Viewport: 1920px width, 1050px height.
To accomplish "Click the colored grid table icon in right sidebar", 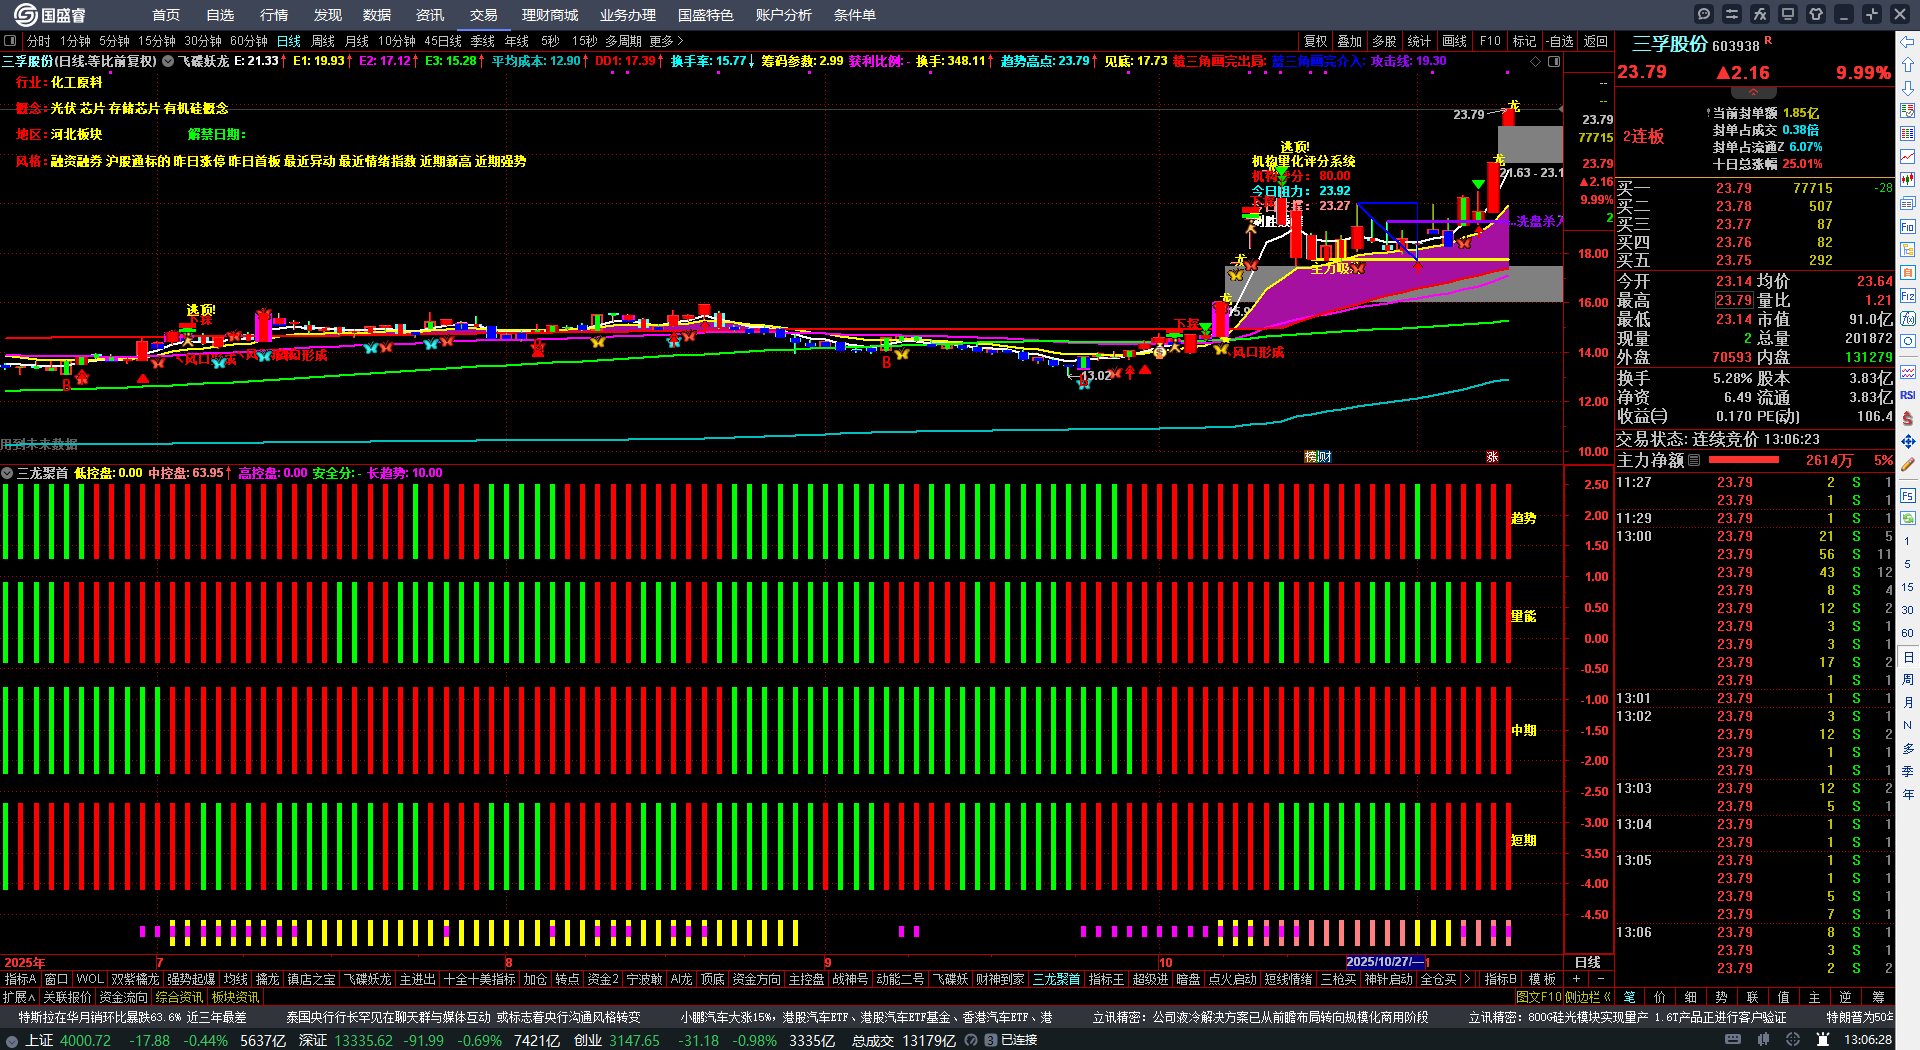I will point(1908,134).
